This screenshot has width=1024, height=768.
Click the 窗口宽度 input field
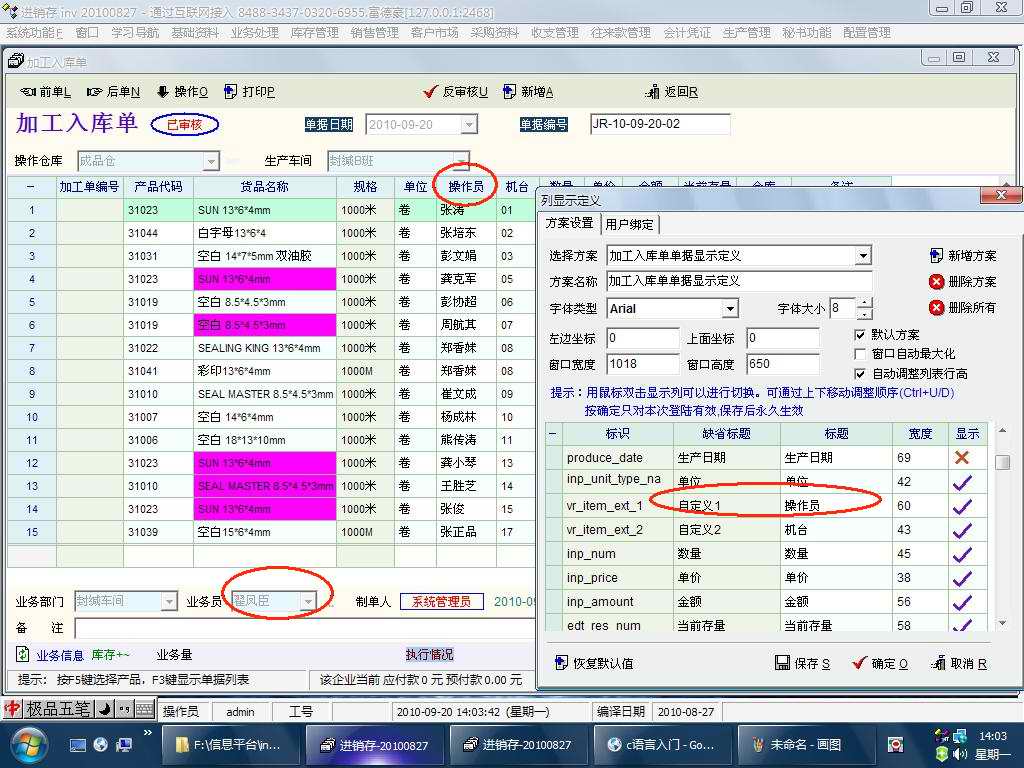641,365
